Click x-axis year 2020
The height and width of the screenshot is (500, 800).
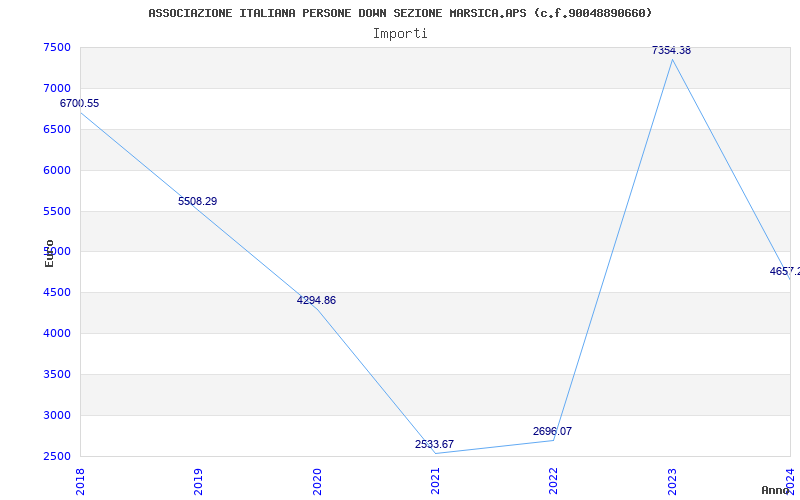point(317,482)
